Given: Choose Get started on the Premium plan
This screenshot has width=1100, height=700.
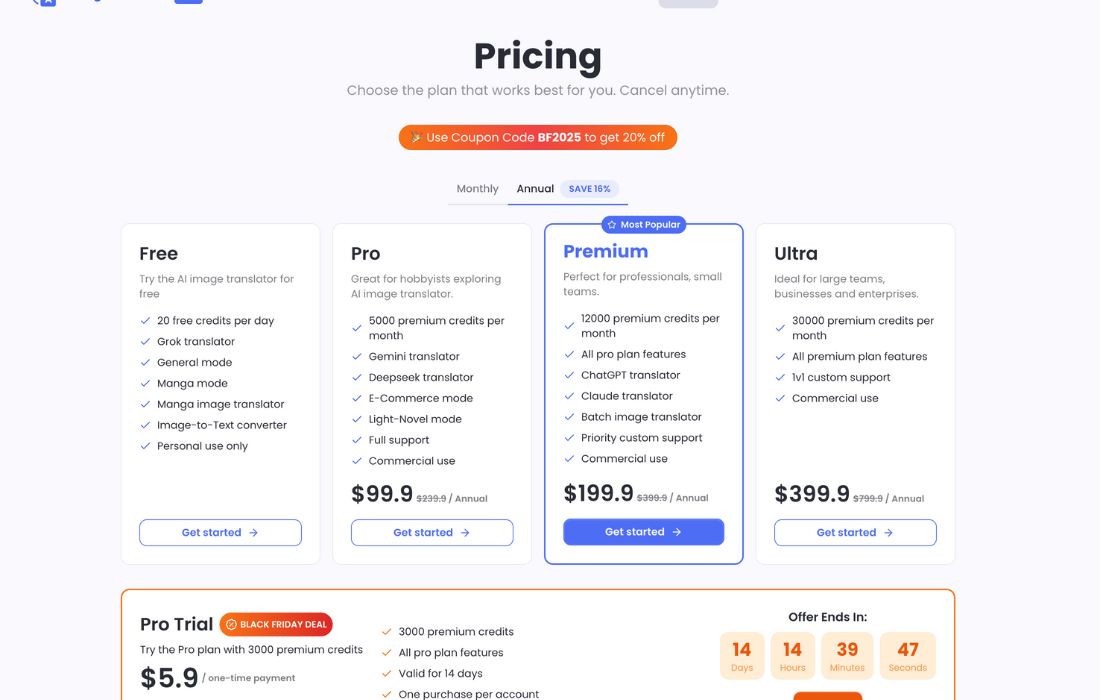Looking at the screenshot, I should pyautogui.click(x=643, y=532).
